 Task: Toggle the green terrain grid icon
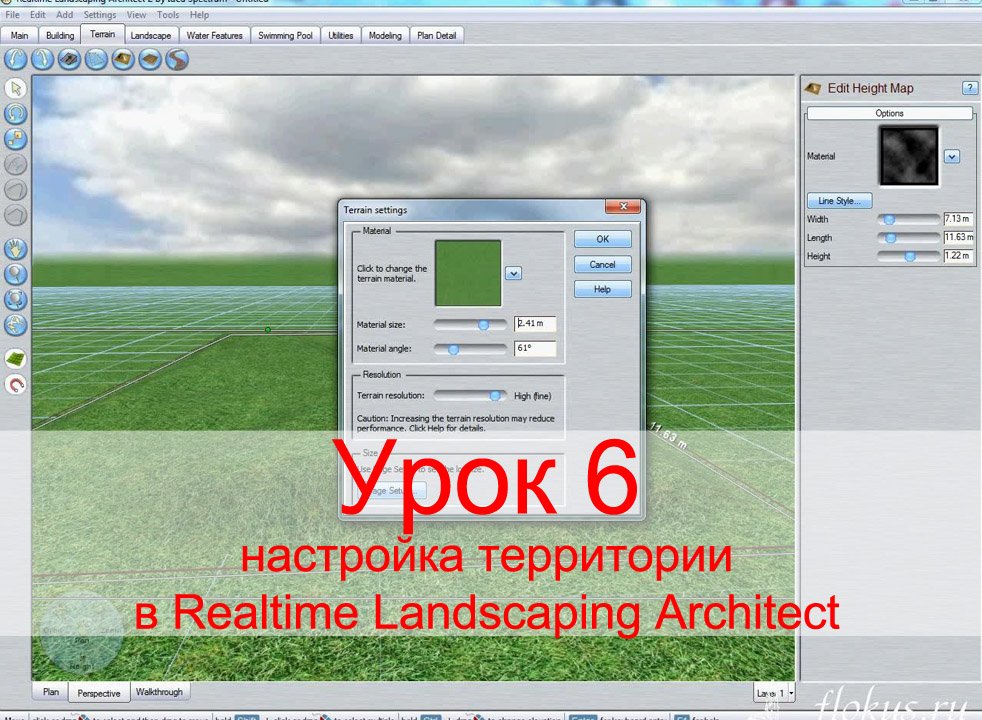pos(16,359)
